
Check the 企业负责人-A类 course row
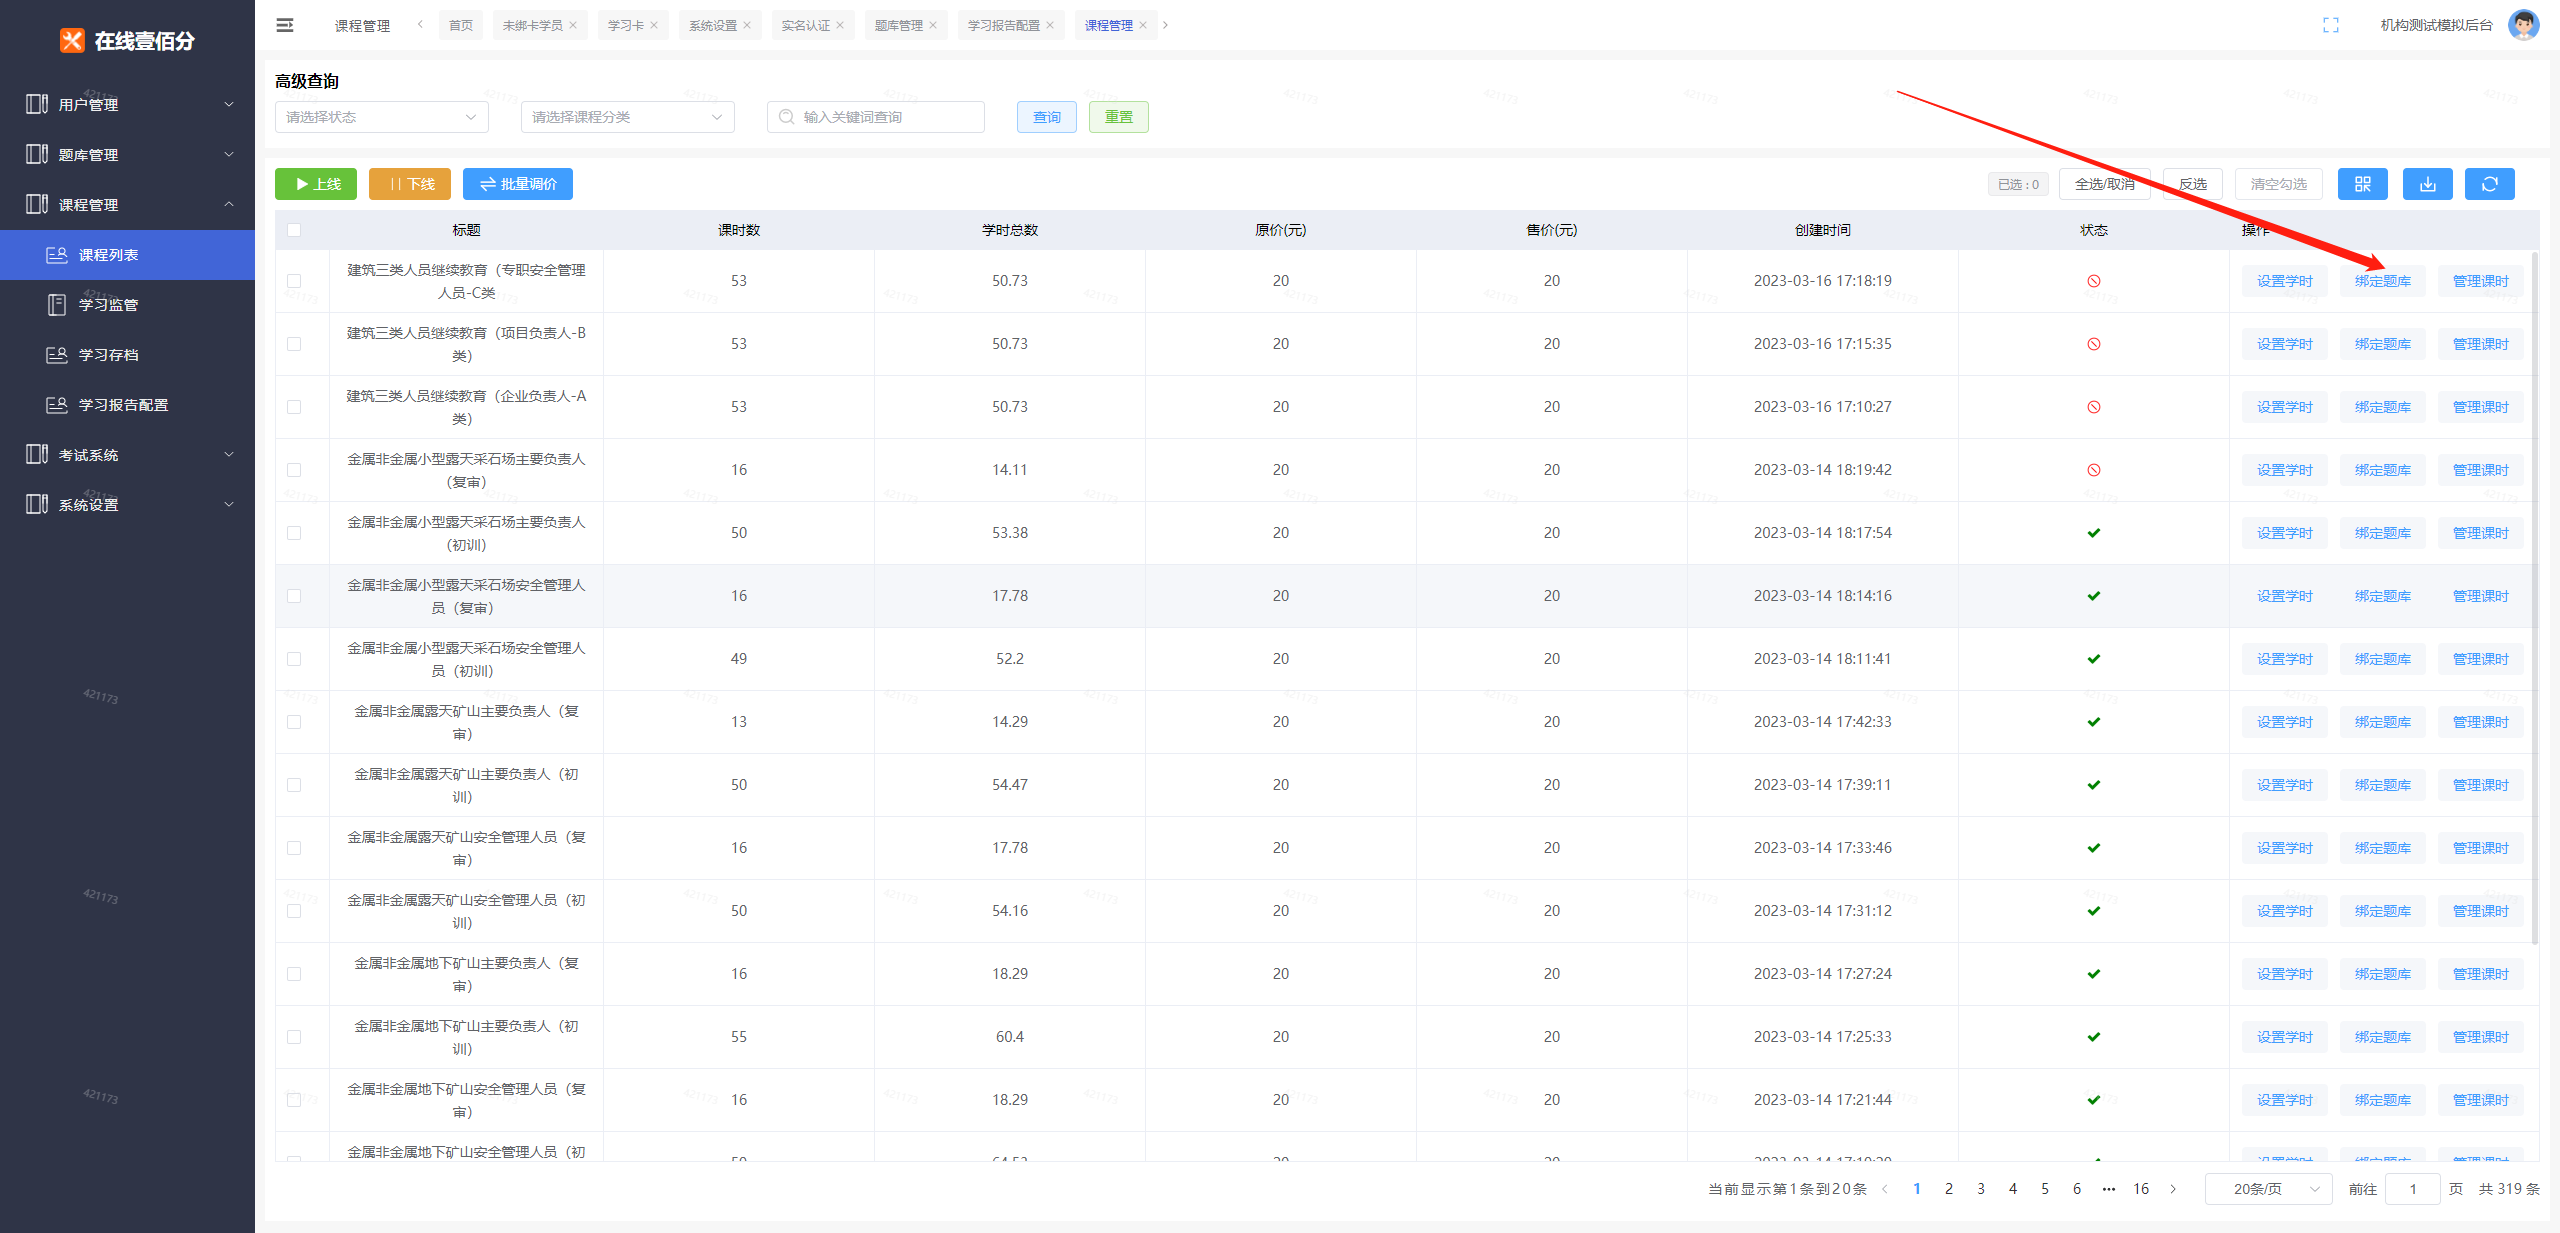294,407
